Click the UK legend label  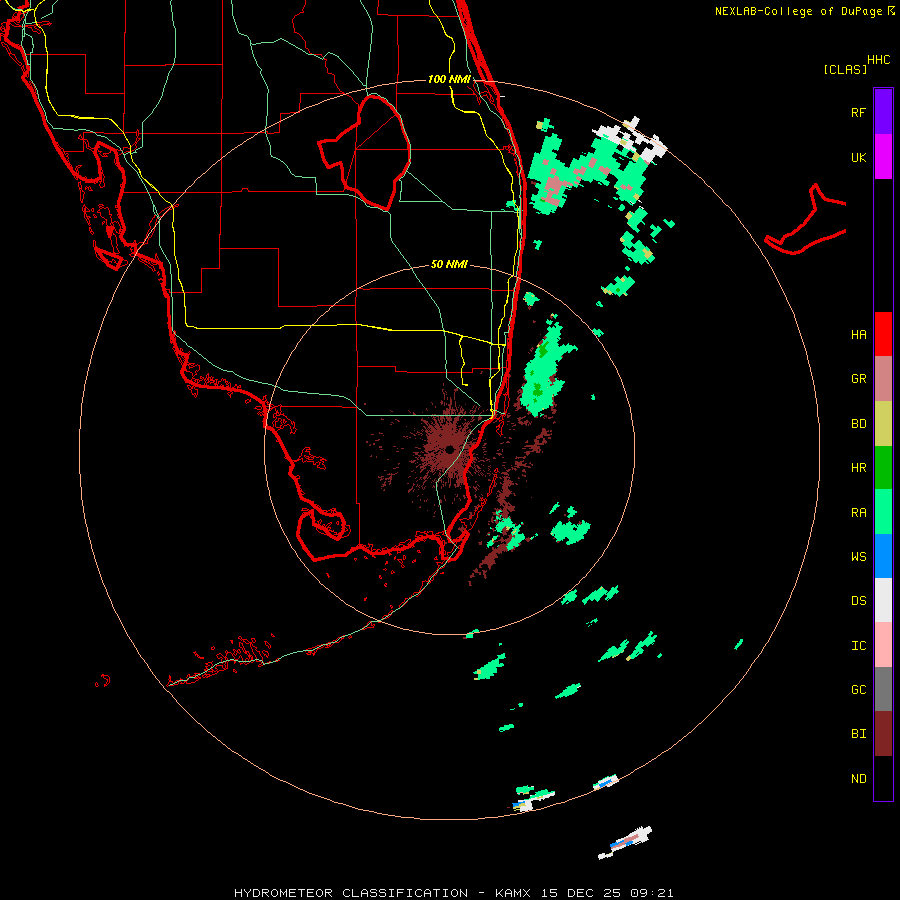tap(858, 157)
